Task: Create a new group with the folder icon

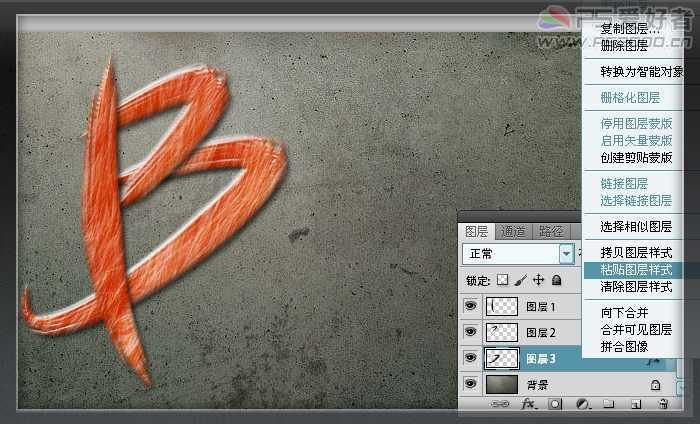Action: 608,404
